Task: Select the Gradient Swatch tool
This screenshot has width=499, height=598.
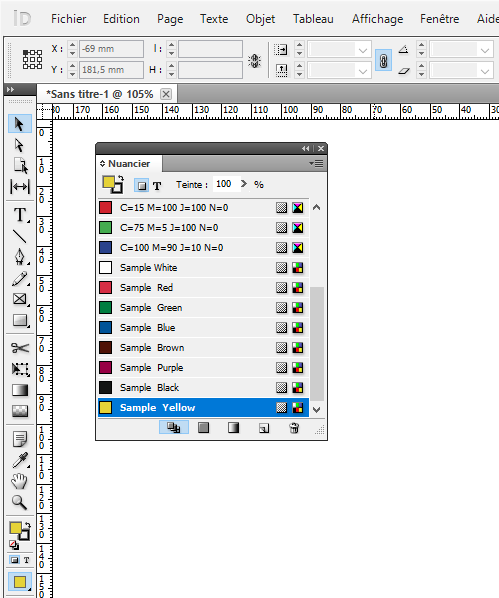Action: [20, 390]
